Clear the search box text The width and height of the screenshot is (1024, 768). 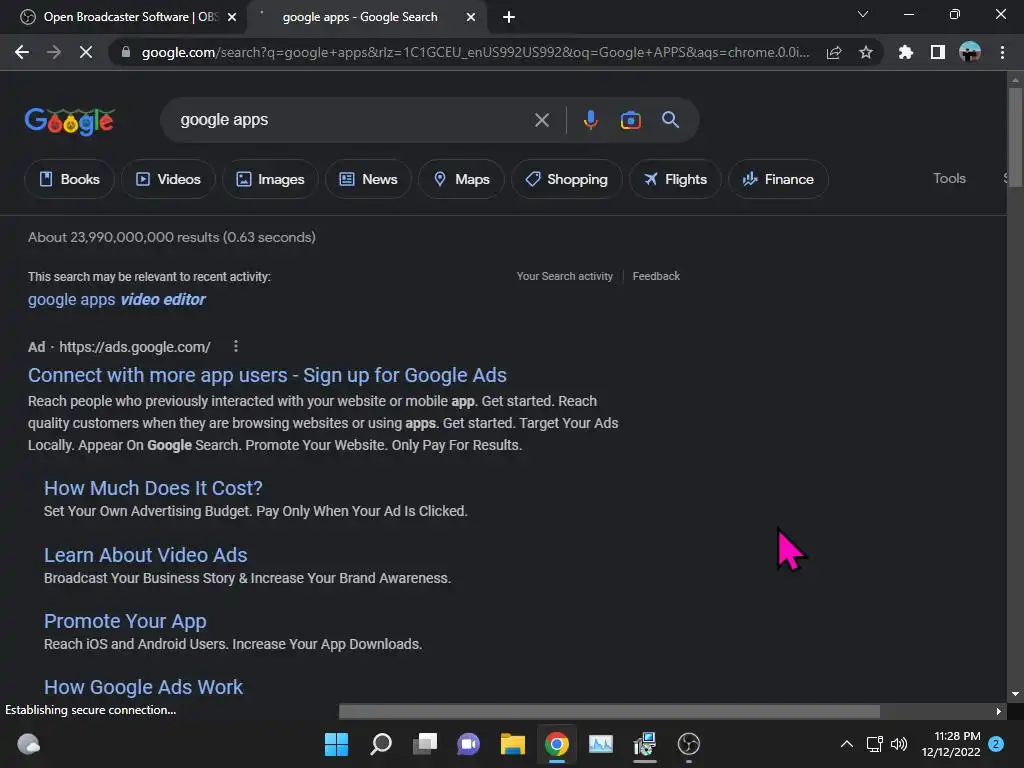pyautogui.click(x=541, y=120)
